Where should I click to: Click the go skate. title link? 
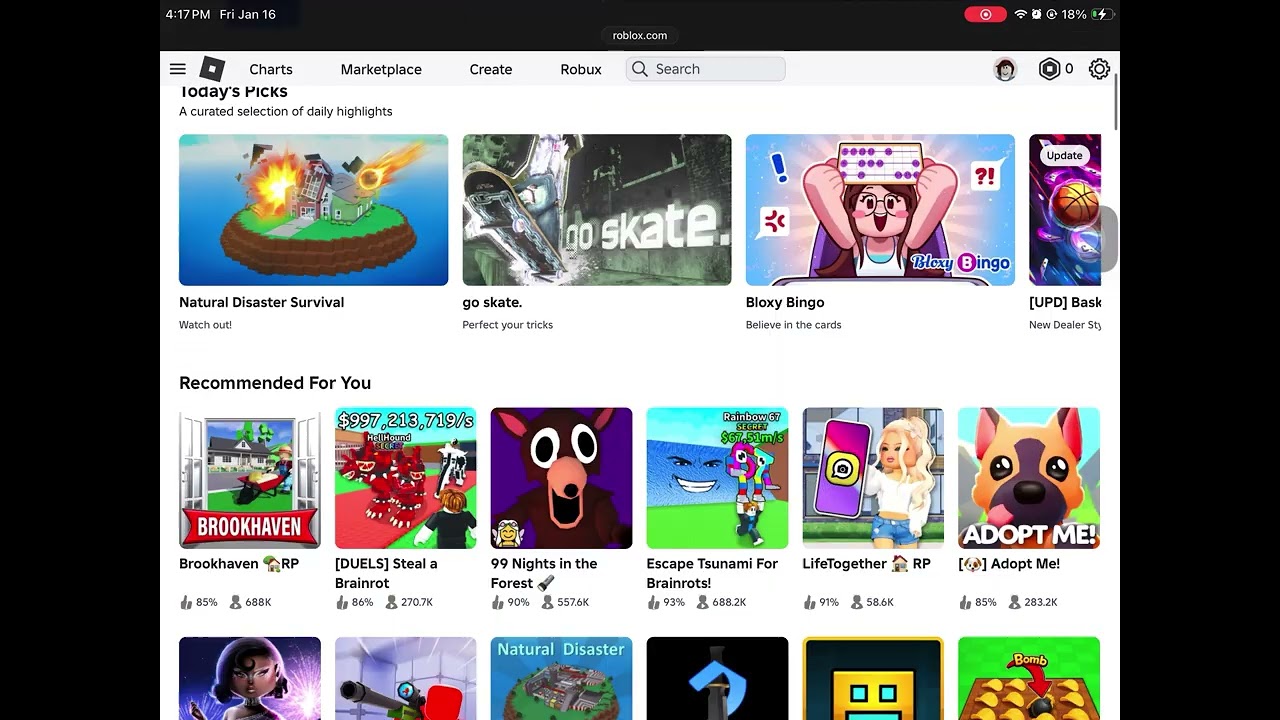coord(492,302)
